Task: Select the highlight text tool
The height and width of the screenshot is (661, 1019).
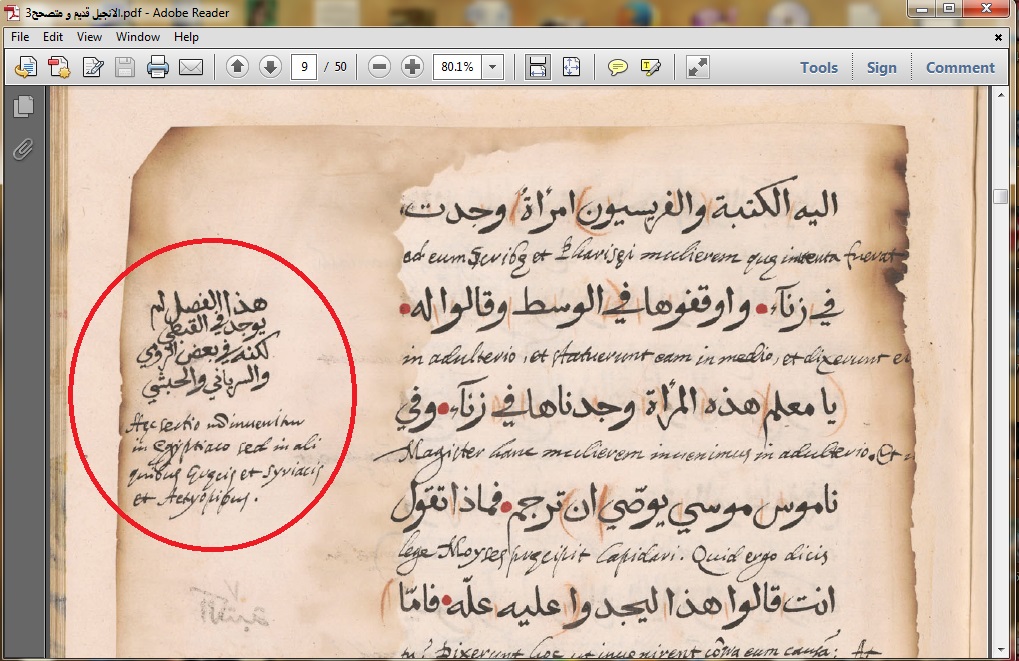Action: click(x=651, y=67)
